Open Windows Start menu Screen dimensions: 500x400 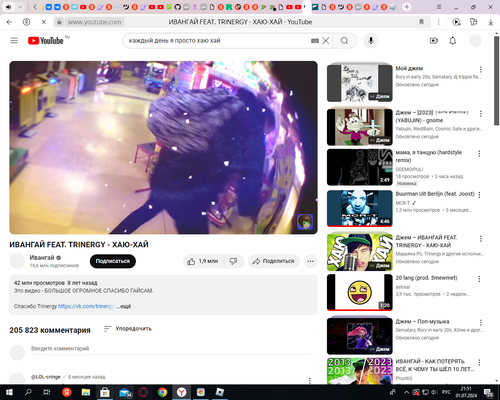tap(9, 392)
